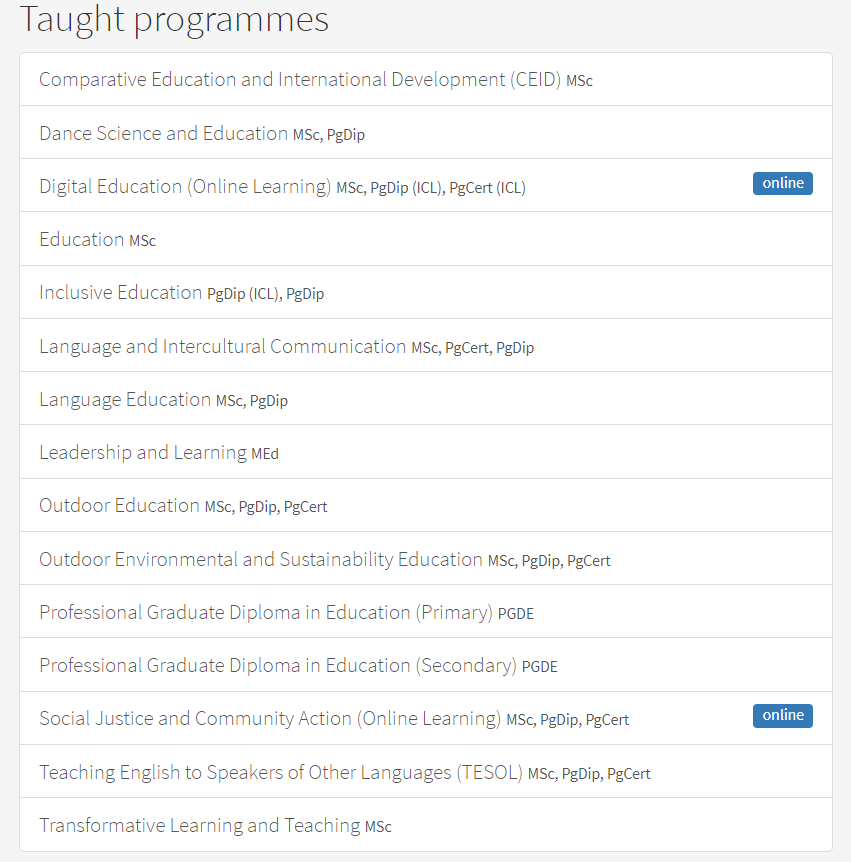
Task: Open Comparative Education and International Development MSc
Action: point(301,80)
